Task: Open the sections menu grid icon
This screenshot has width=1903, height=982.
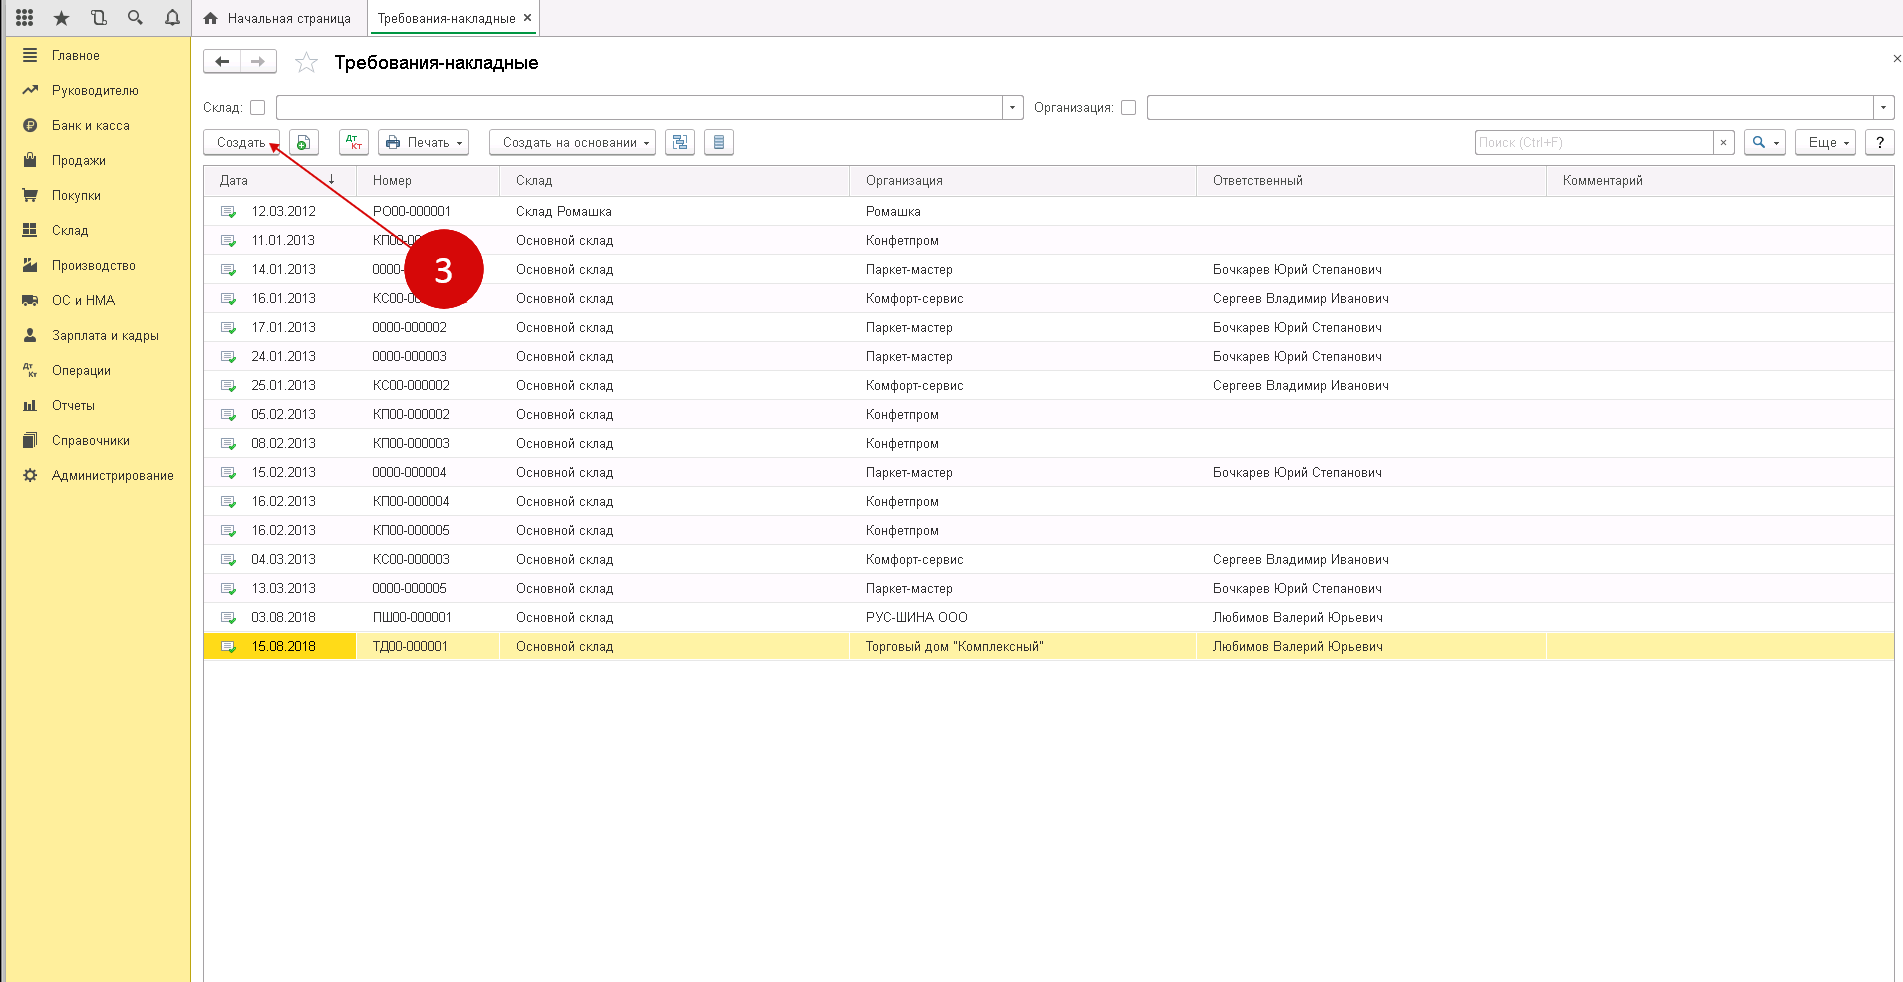Action: pyautogui.click(x=25, y=18)
